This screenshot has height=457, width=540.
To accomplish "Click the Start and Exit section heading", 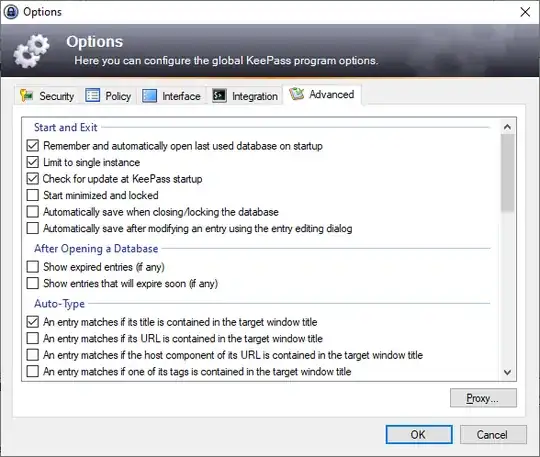I will point(65,127).
